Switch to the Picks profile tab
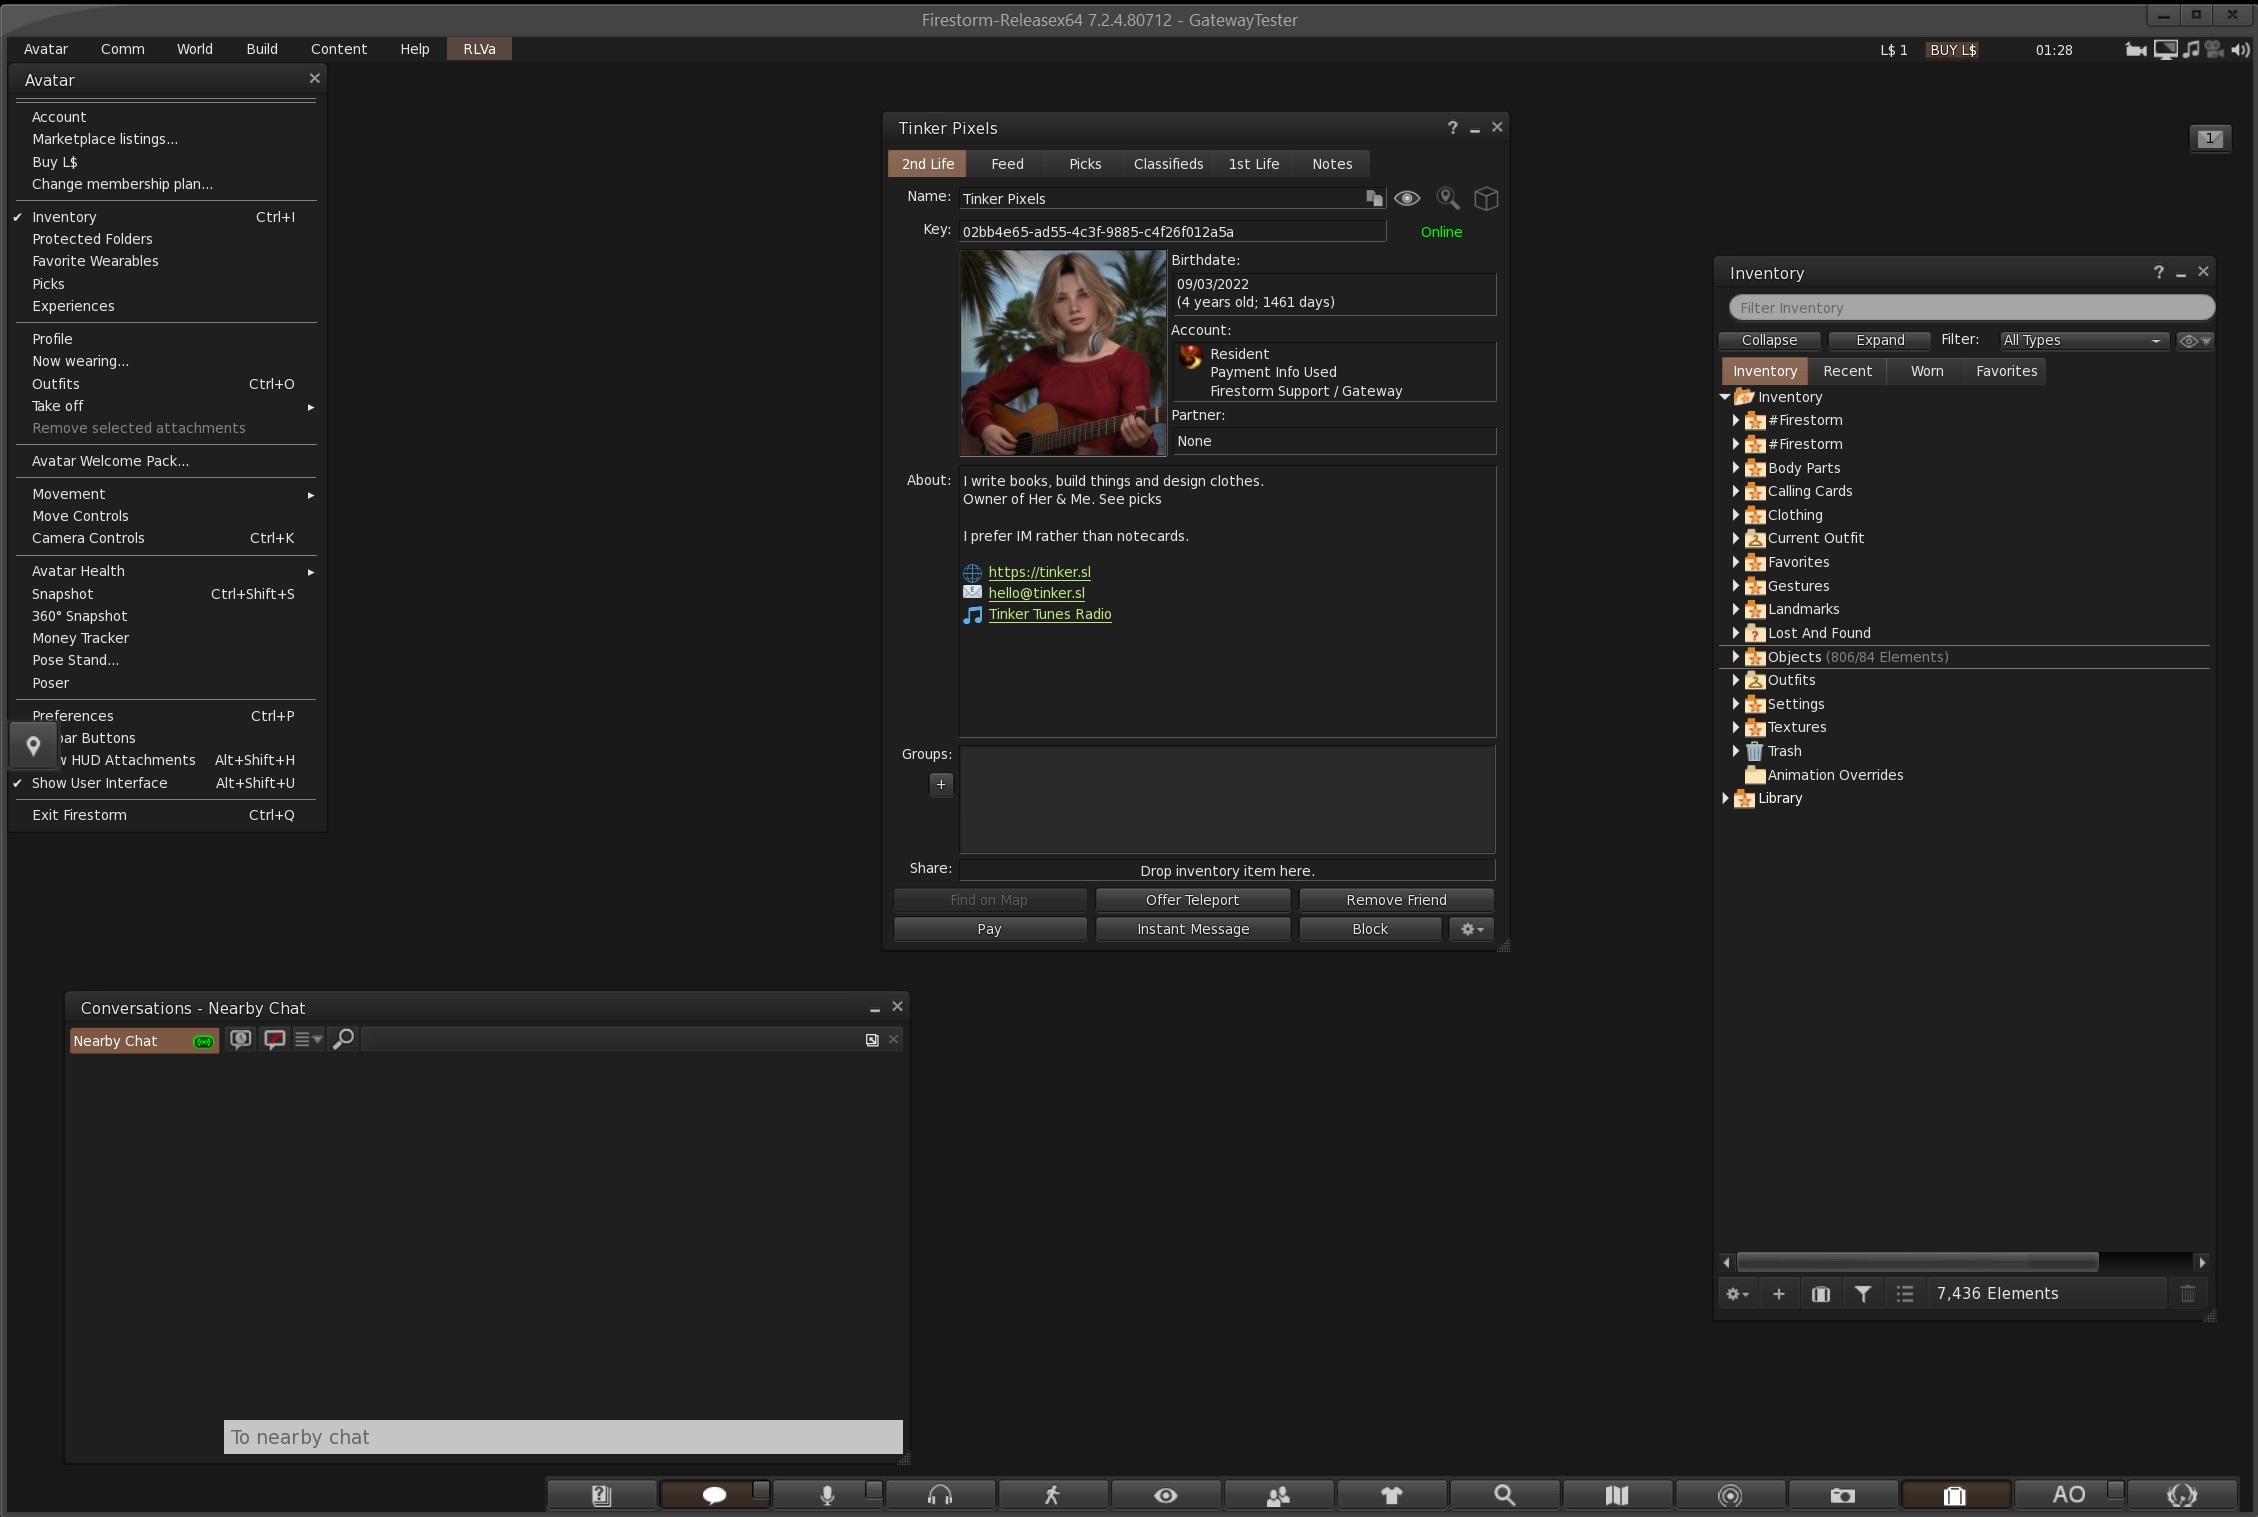The height and width of the screenshot is (1517, 2258). click(1085, 164)
